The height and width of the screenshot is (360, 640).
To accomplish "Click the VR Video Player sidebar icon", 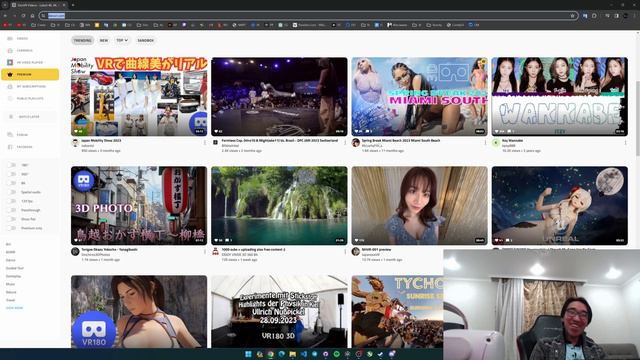I will 10,62.
